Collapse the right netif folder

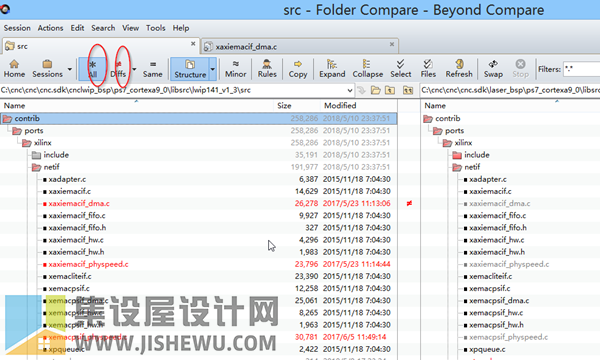coord(457,167)
